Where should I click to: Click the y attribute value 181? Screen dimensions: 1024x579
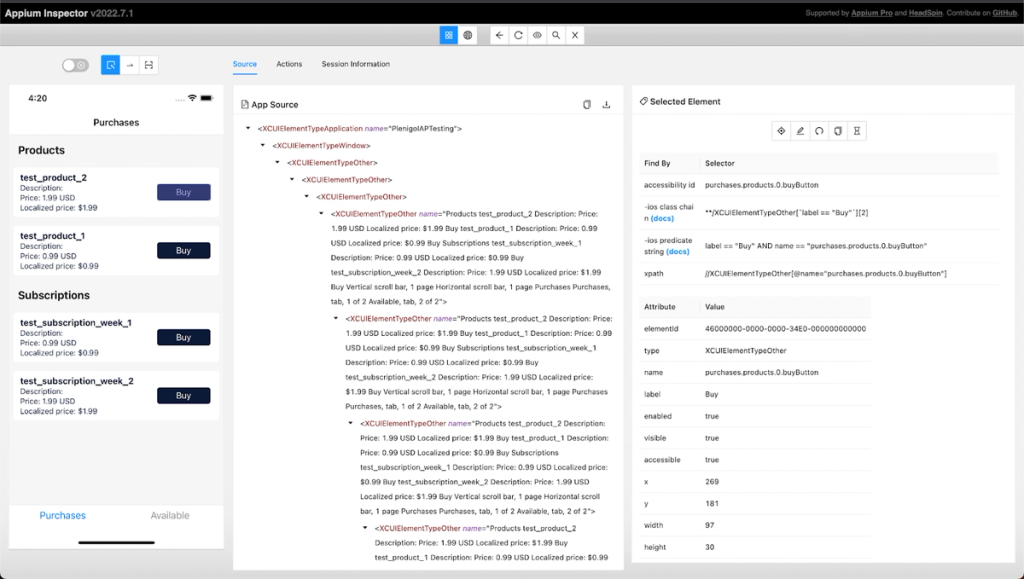pyautogui.click(x=712, y=504)
